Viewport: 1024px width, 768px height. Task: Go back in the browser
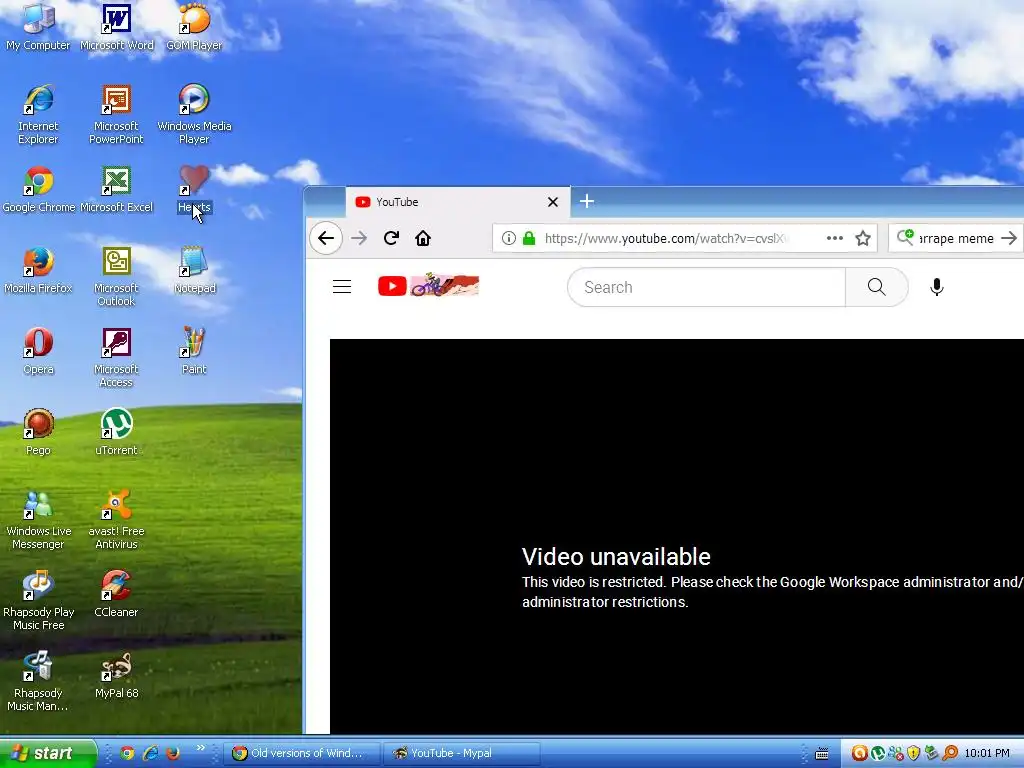pyautogui.click(x=326, y=238)
